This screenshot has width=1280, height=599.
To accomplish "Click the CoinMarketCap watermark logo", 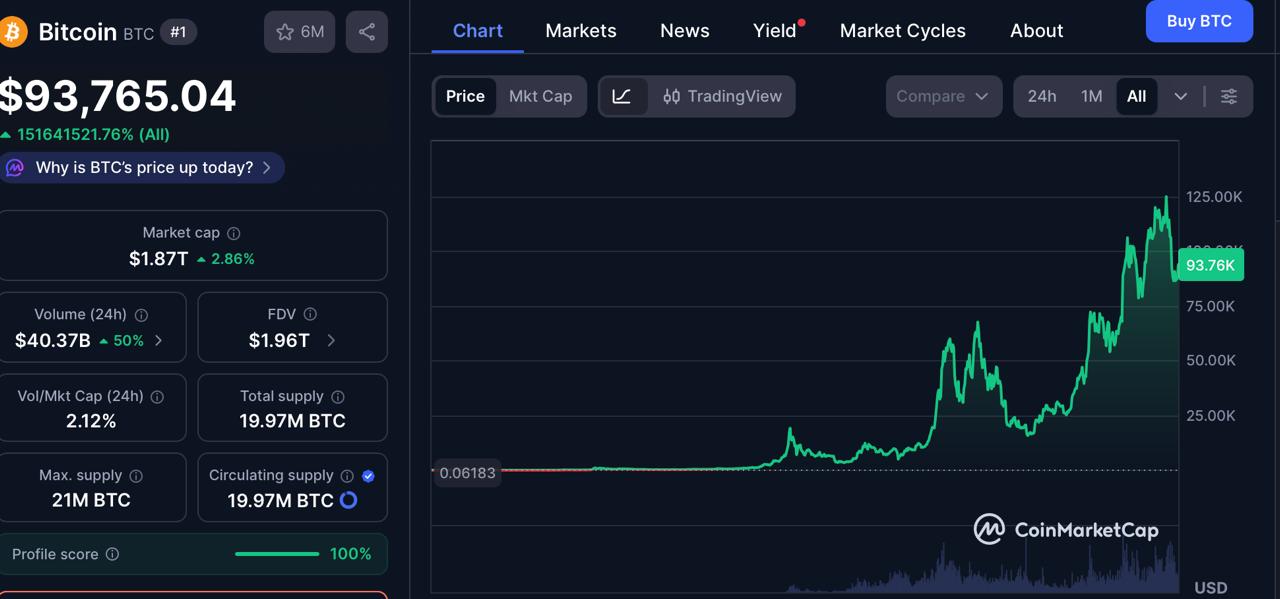I will click(x=989, y=530).
